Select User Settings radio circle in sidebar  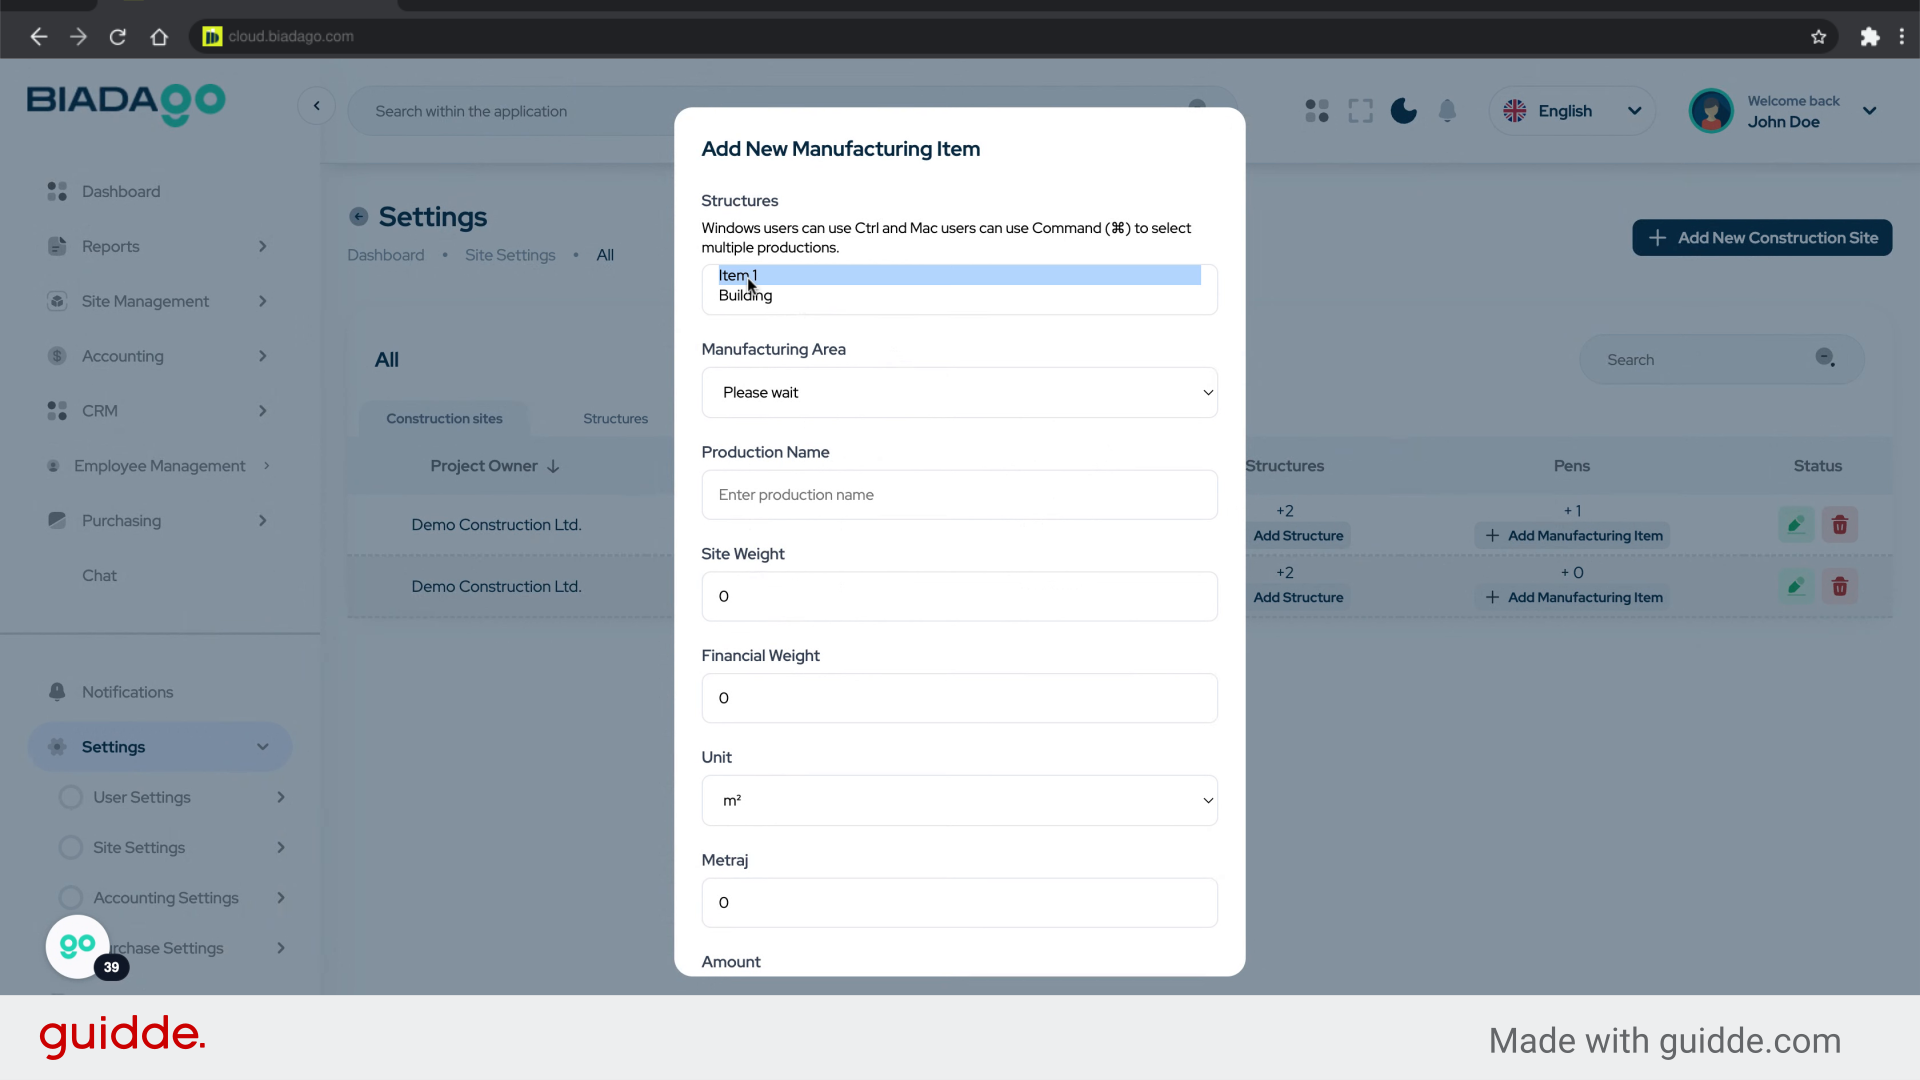pos(70,797)
